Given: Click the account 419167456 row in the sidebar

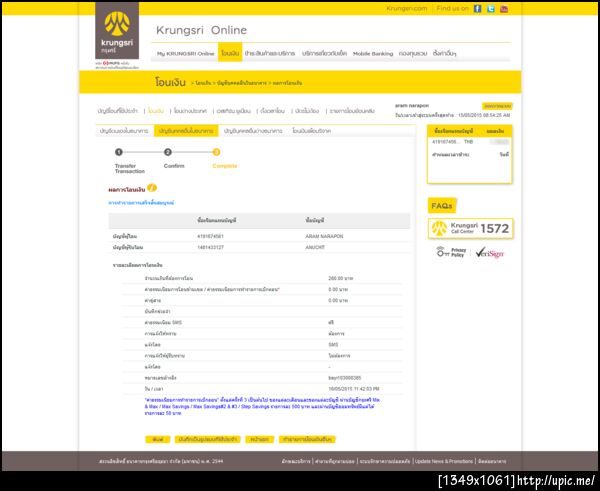Looking at the screenshot, I should tap(470, 142).
